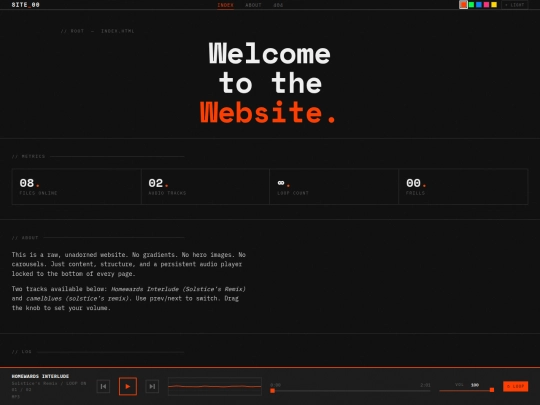This screenshot has height=405, width=540.
Task: Select the green accent color swatch
Action: 471,5
